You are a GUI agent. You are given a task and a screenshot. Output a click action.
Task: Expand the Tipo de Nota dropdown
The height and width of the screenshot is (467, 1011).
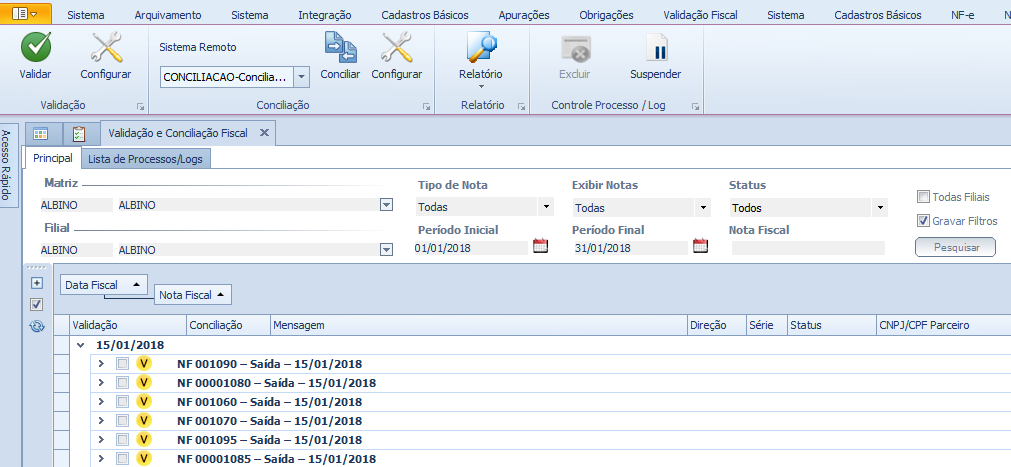[x=546, y=208]
